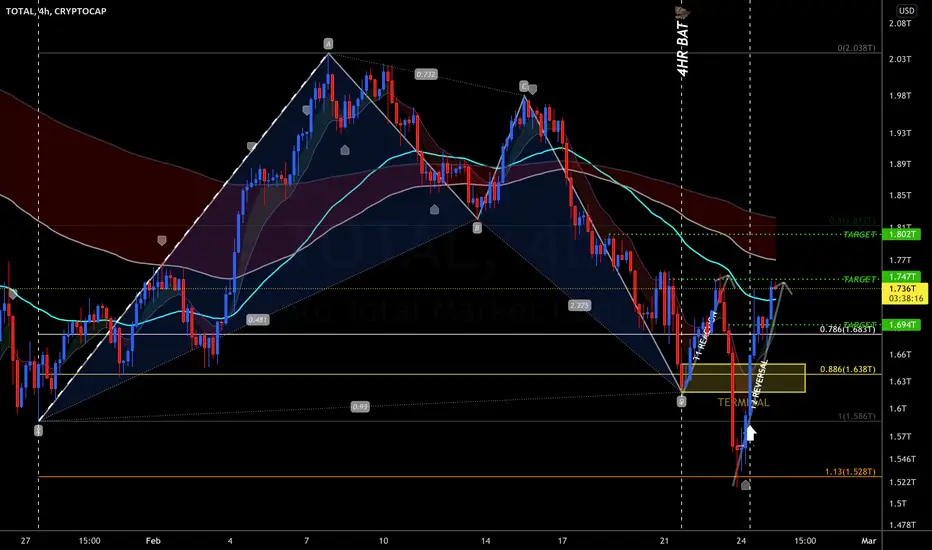
Task: Click 1.89T on the price axis
Action: coord(900,164)
